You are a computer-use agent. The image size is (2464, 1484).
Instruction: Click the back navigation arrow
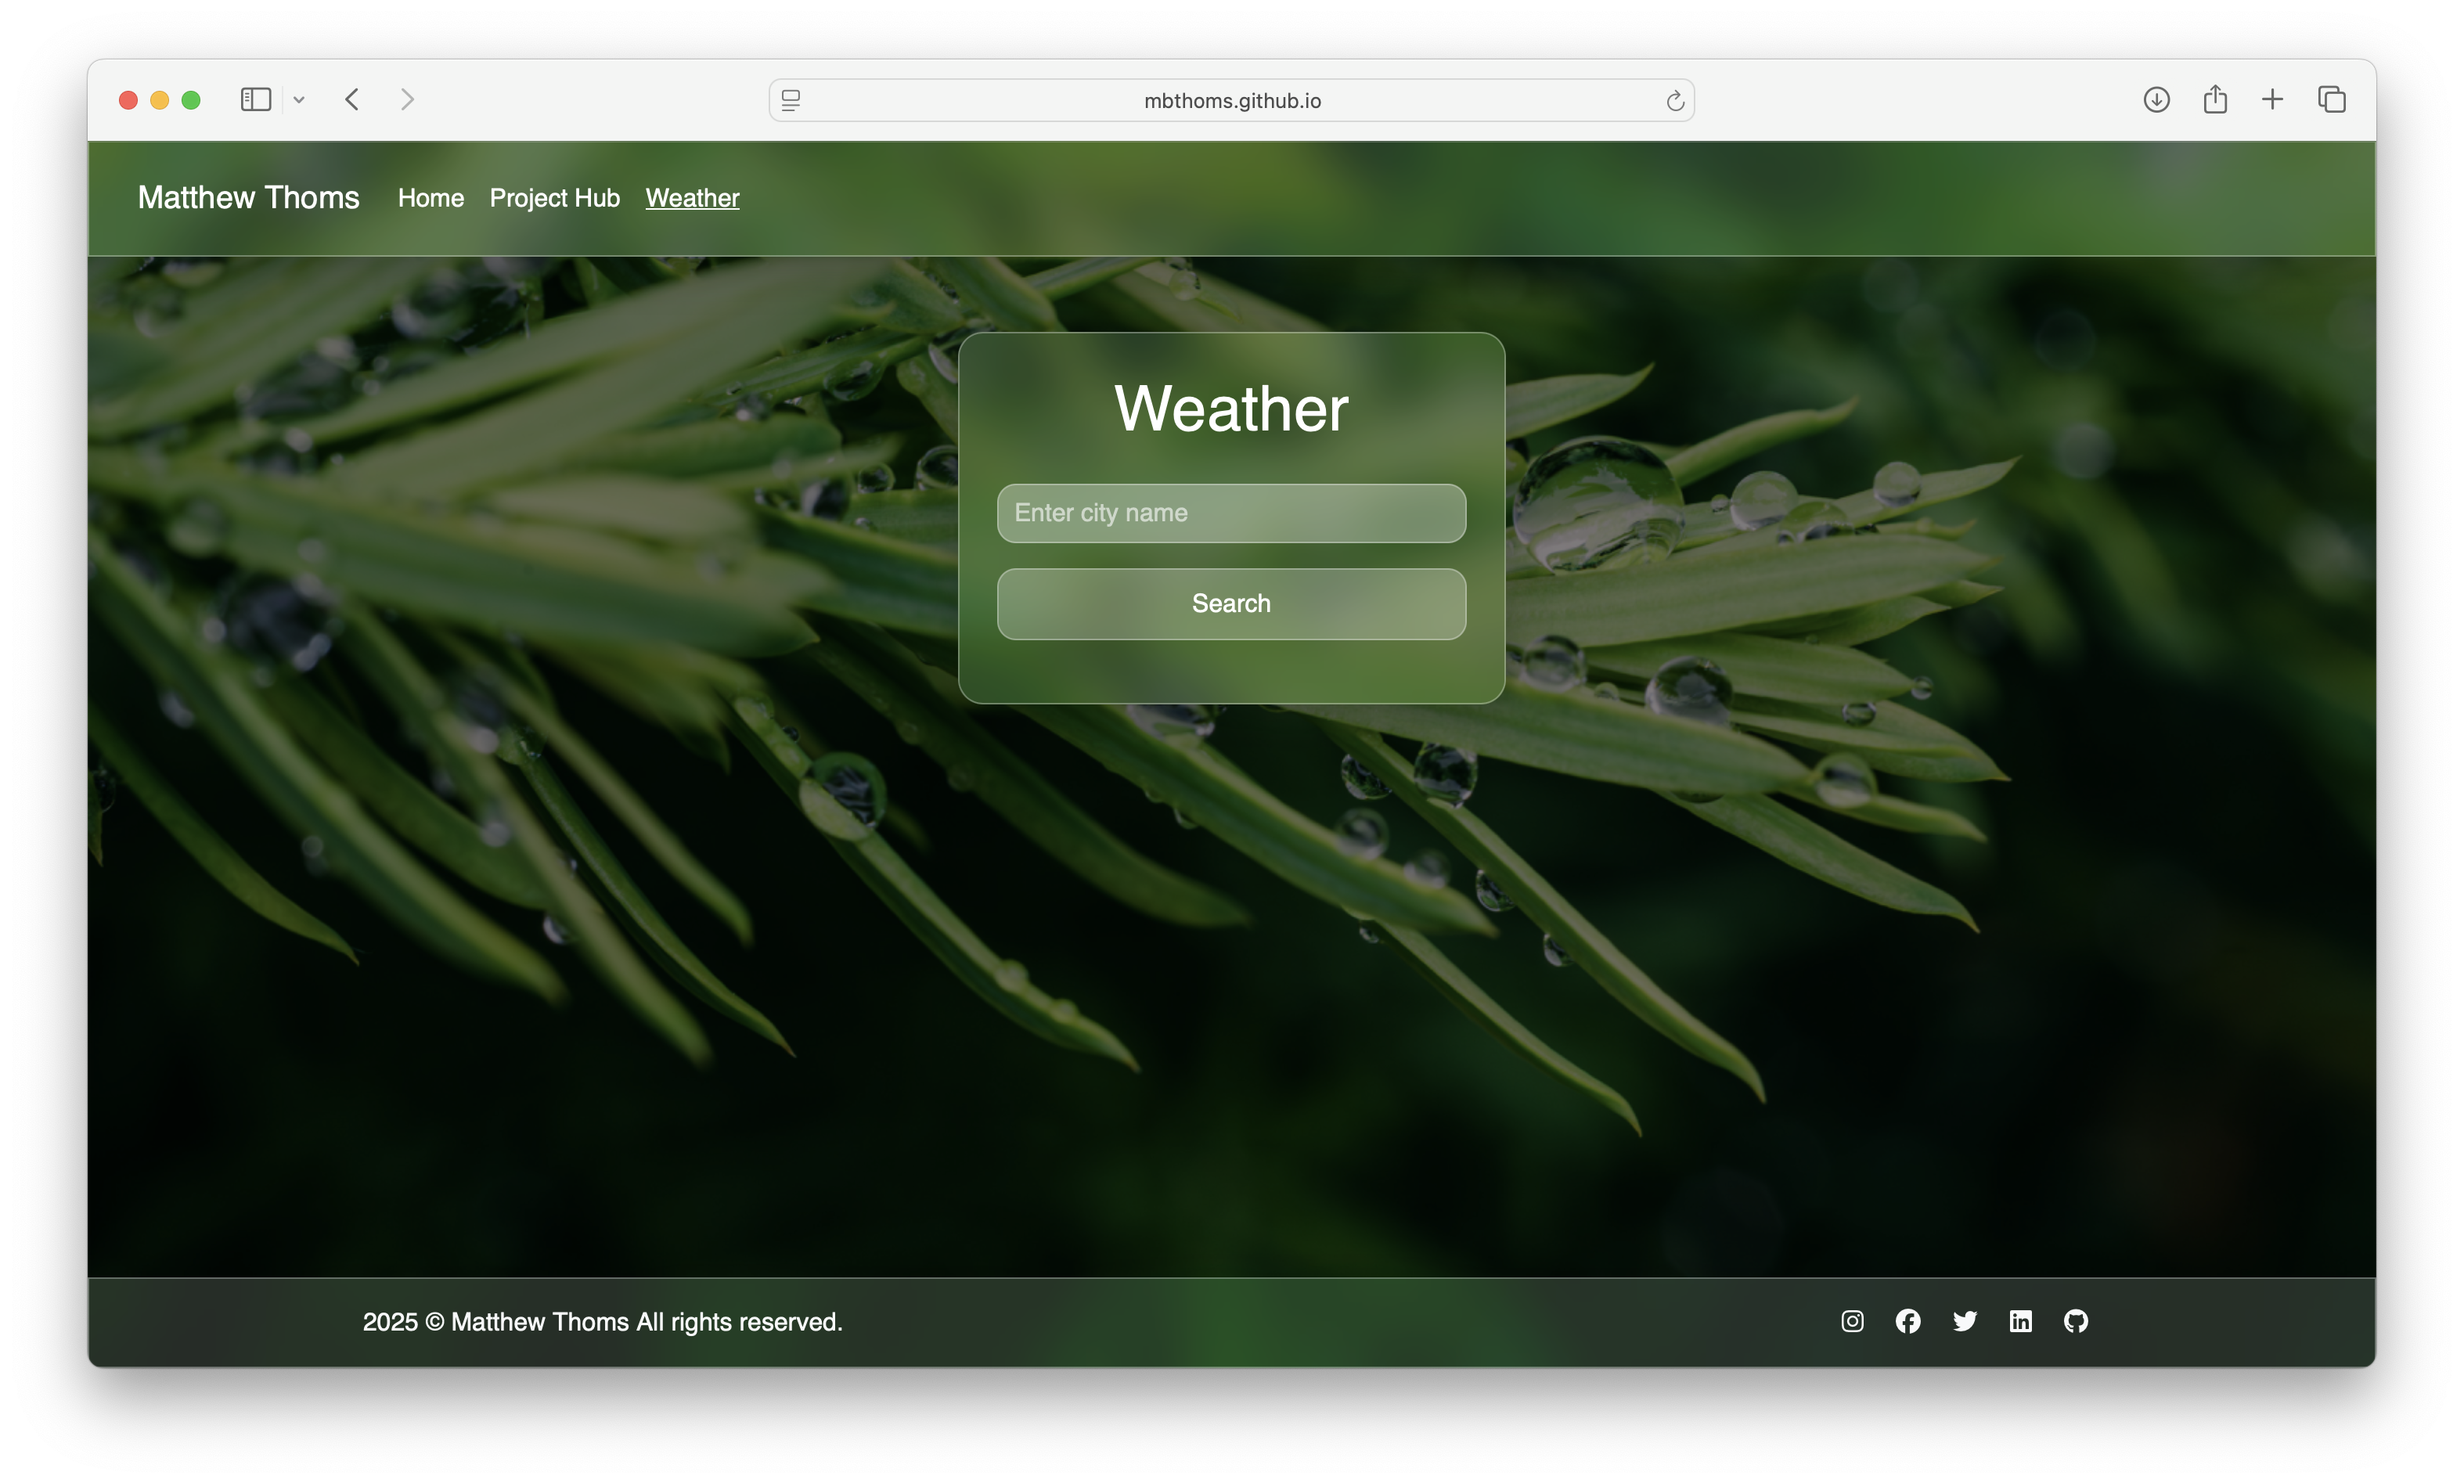(352, 99)
